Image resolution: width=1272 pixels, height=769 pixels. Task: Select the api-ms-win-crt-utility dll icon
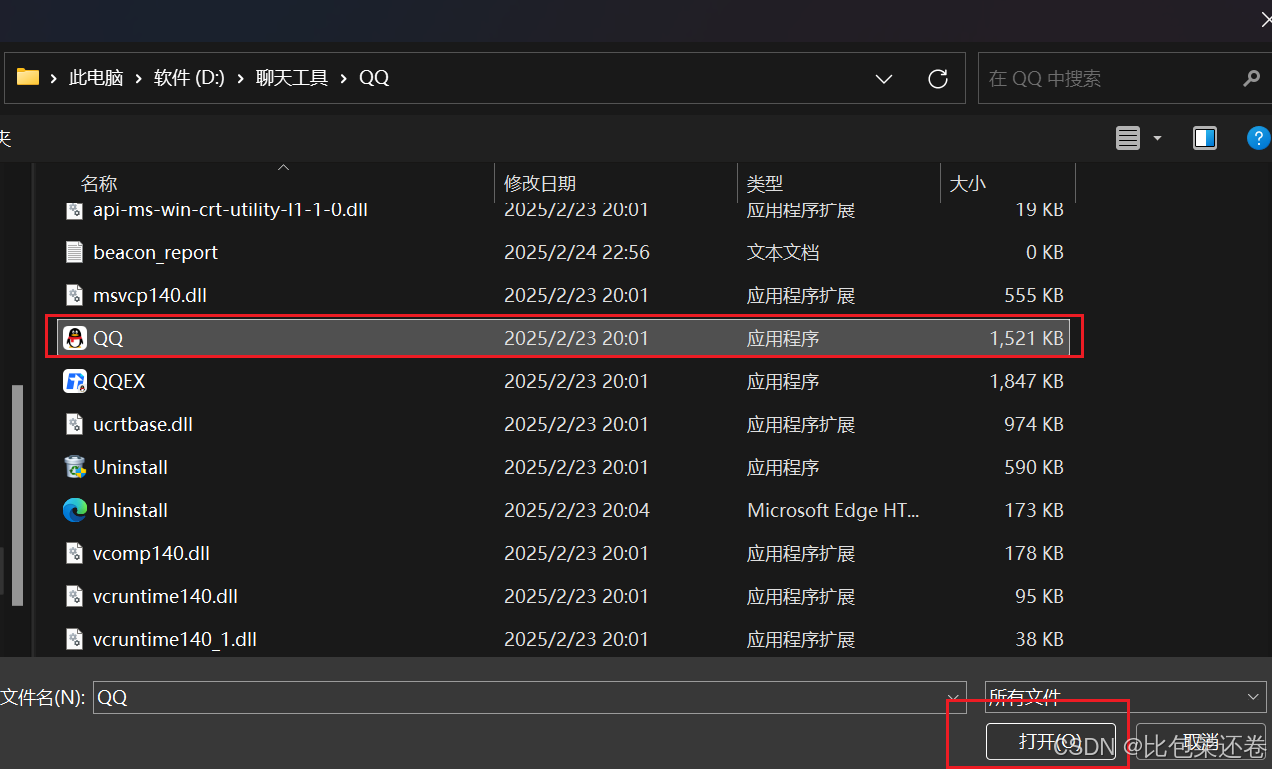pos(75,210)
